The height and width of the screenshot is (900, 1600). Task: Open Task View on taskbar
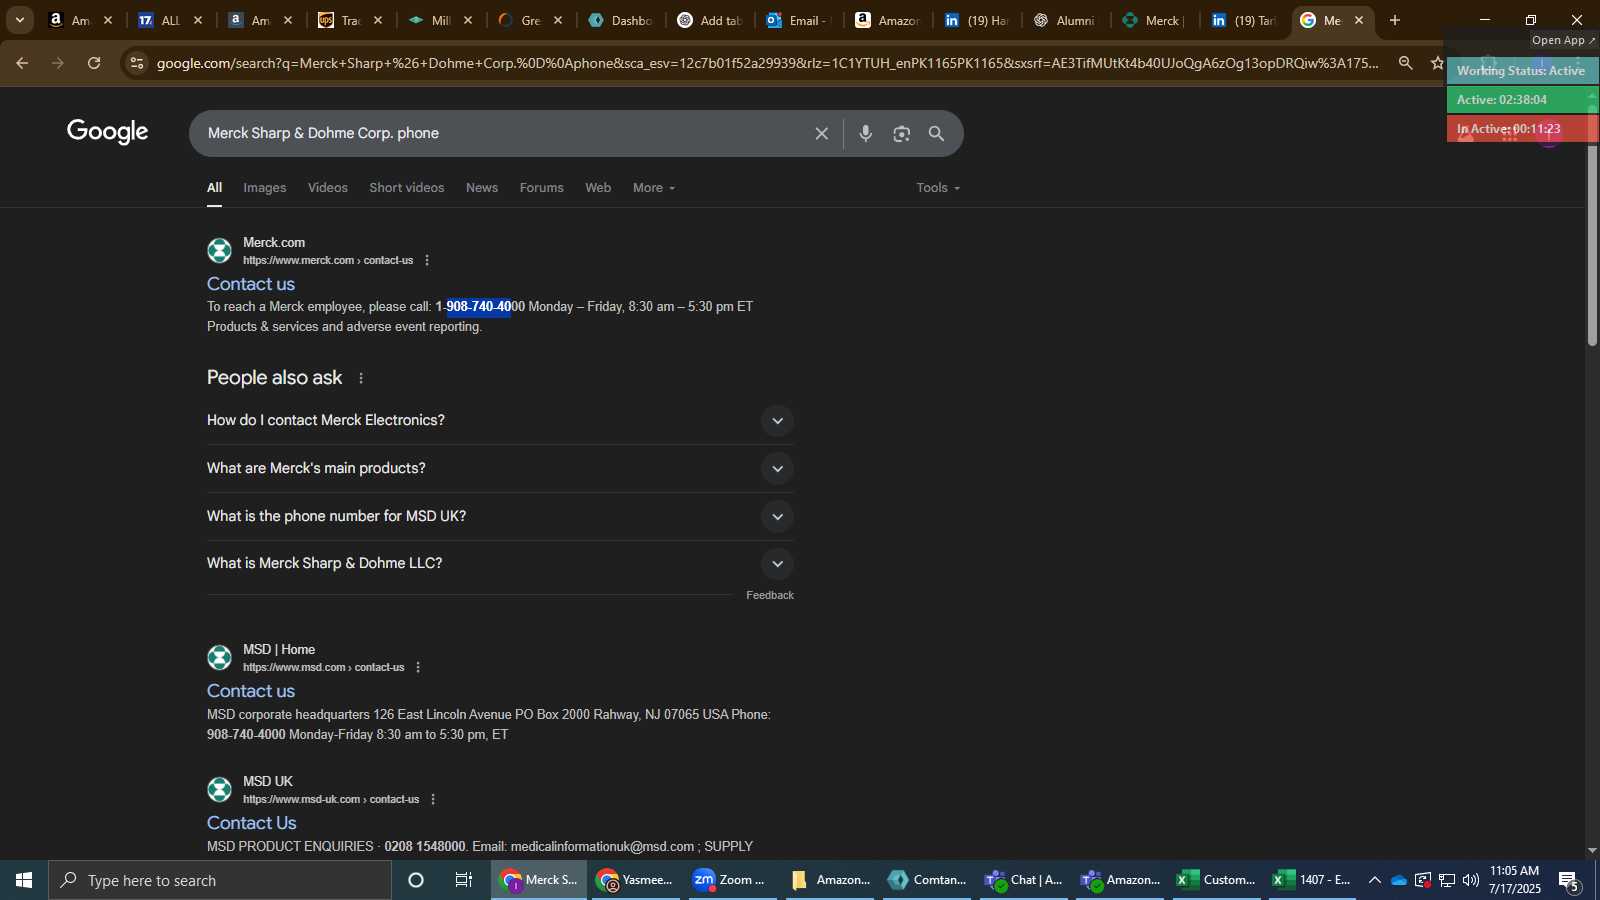464,880
